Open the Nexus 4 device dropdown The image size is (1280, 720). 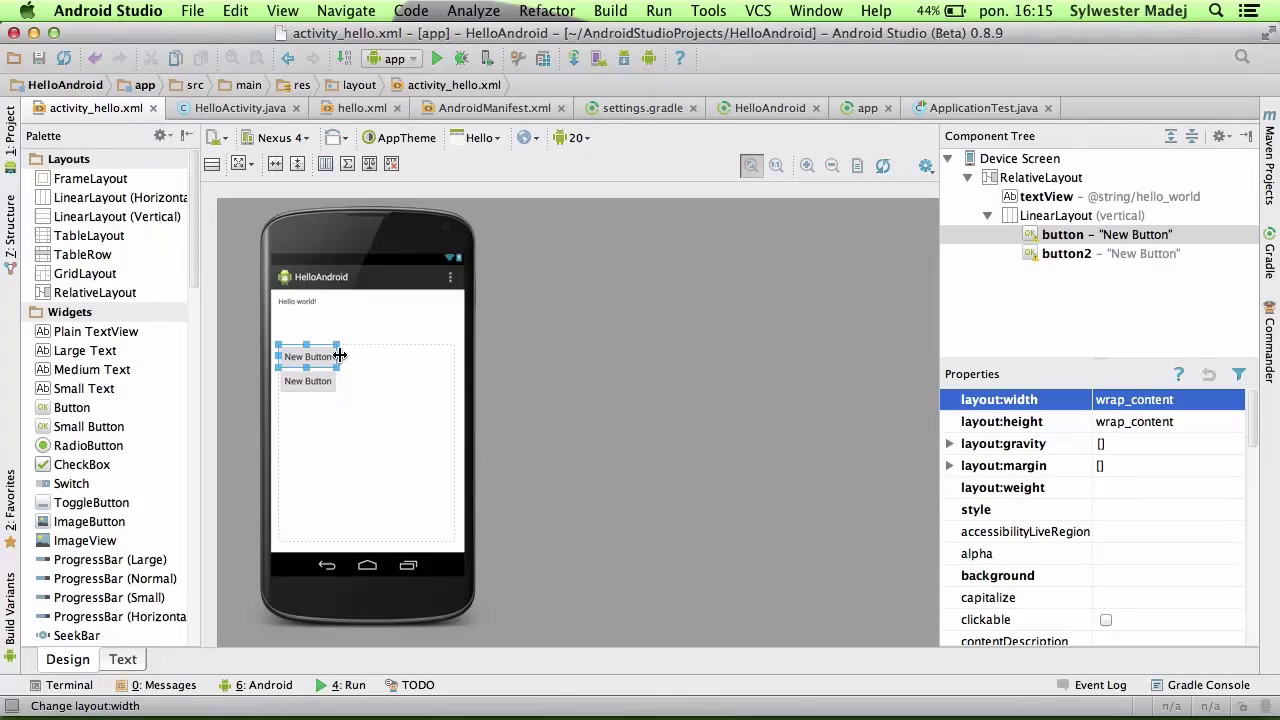click(276, 138)
